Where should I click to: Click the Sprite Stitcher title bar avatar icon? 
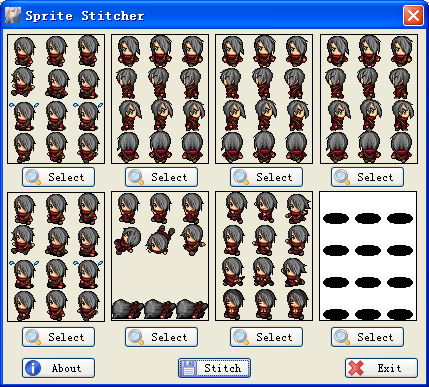point(13,15)
